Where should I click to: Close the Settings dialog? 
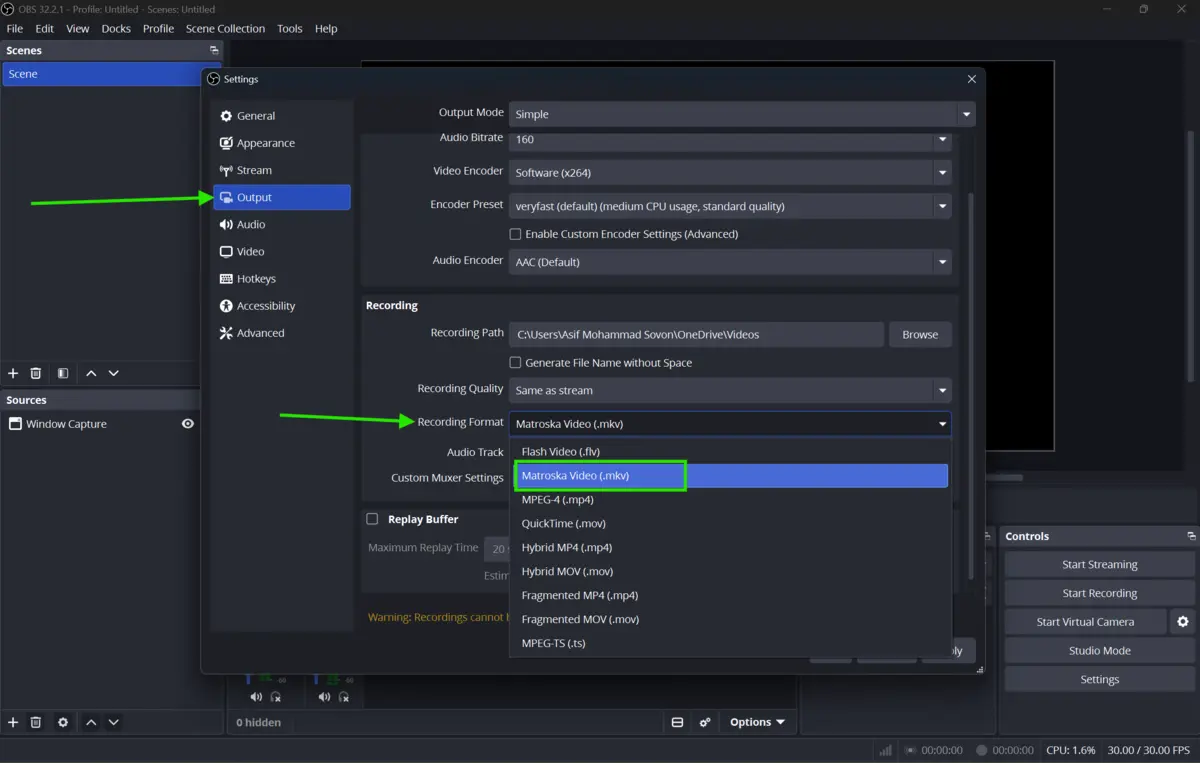point(972,79)
